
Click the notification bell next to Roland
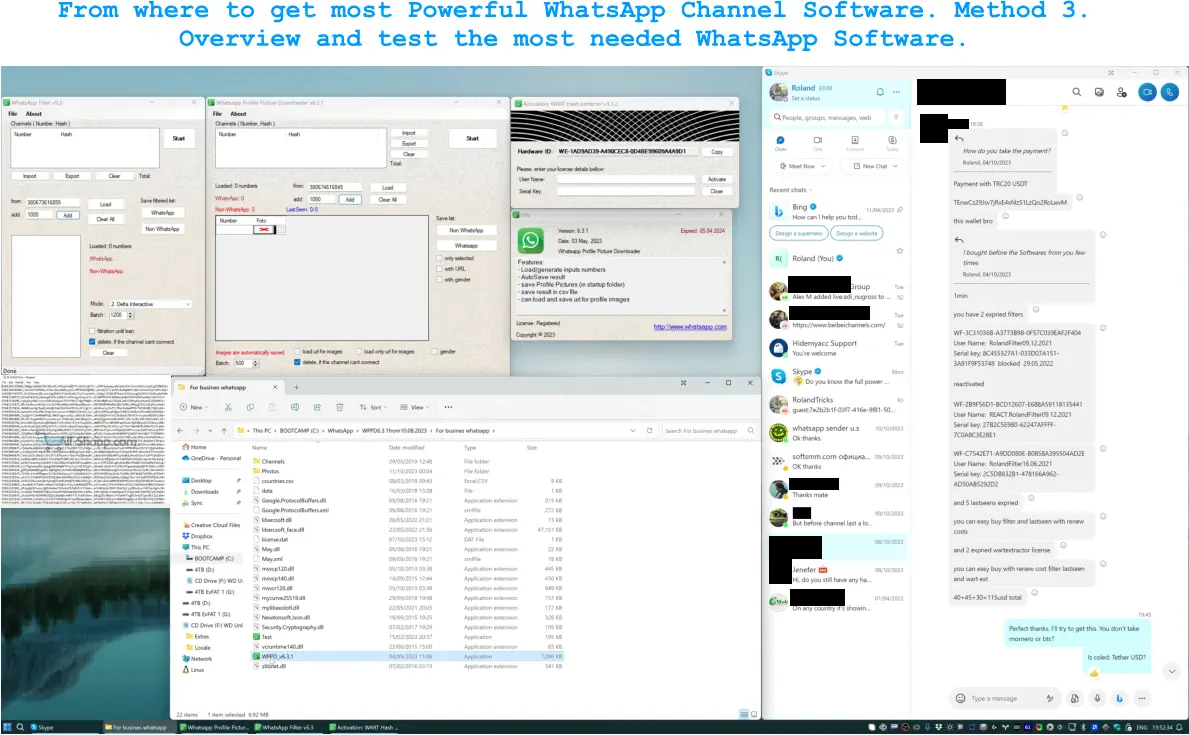tap(879, 91)
